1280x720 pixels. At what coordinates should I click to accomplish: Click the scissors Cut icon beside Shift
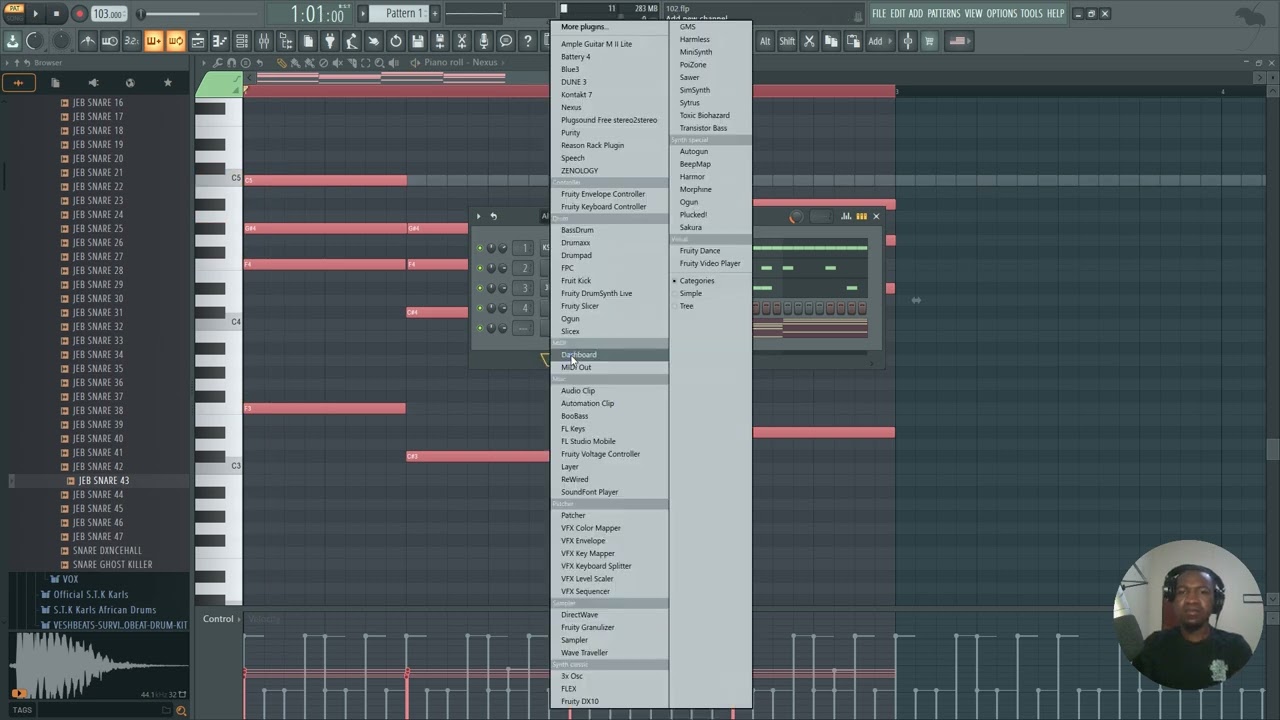(809, 41)
